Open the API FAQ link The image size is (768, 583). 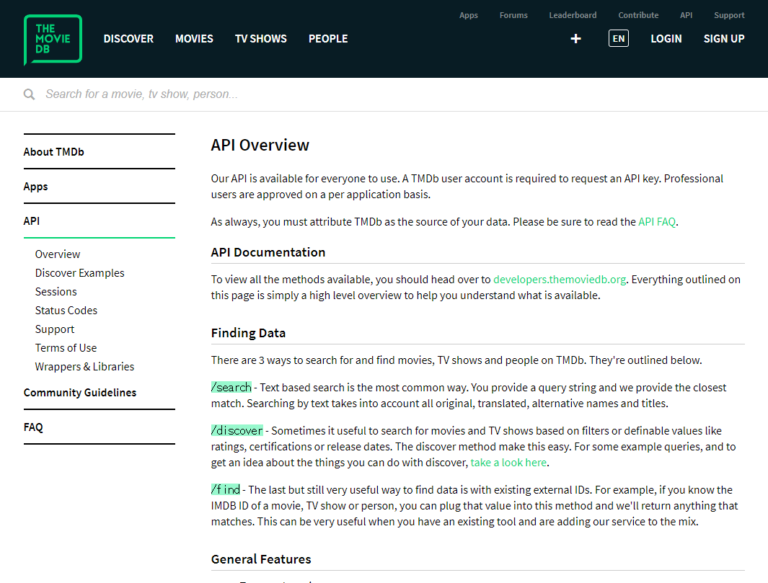point(657,222)
